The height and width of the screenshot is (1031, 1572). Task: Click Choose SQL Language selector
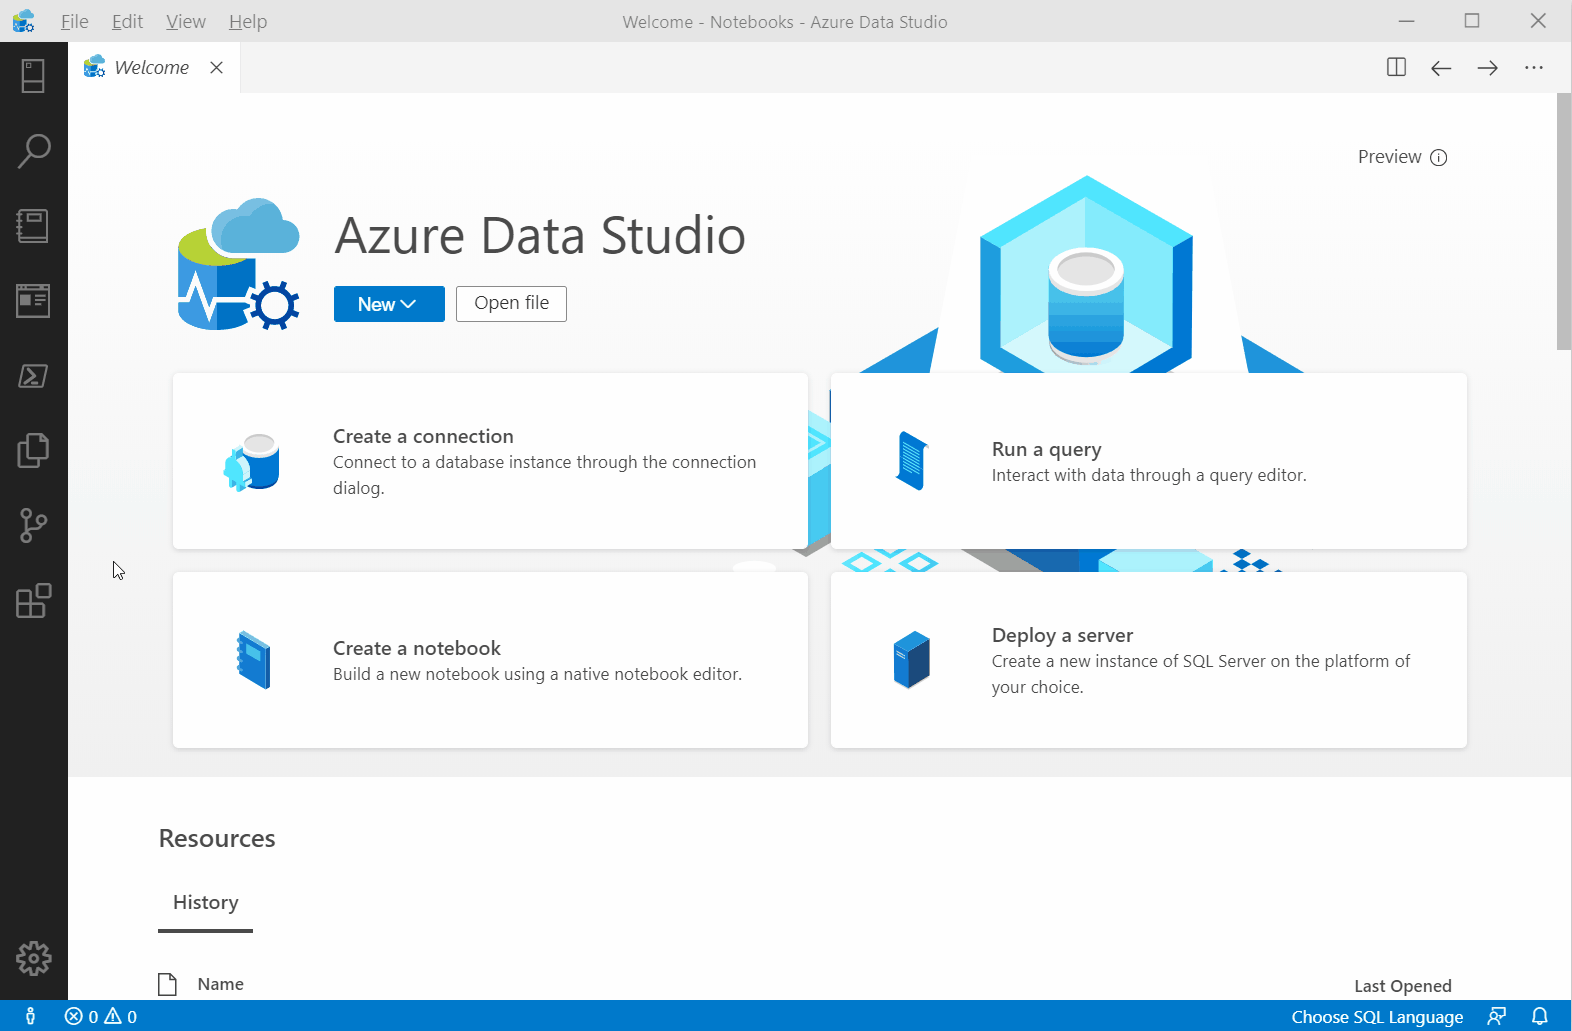[x=1376, y=1016]
